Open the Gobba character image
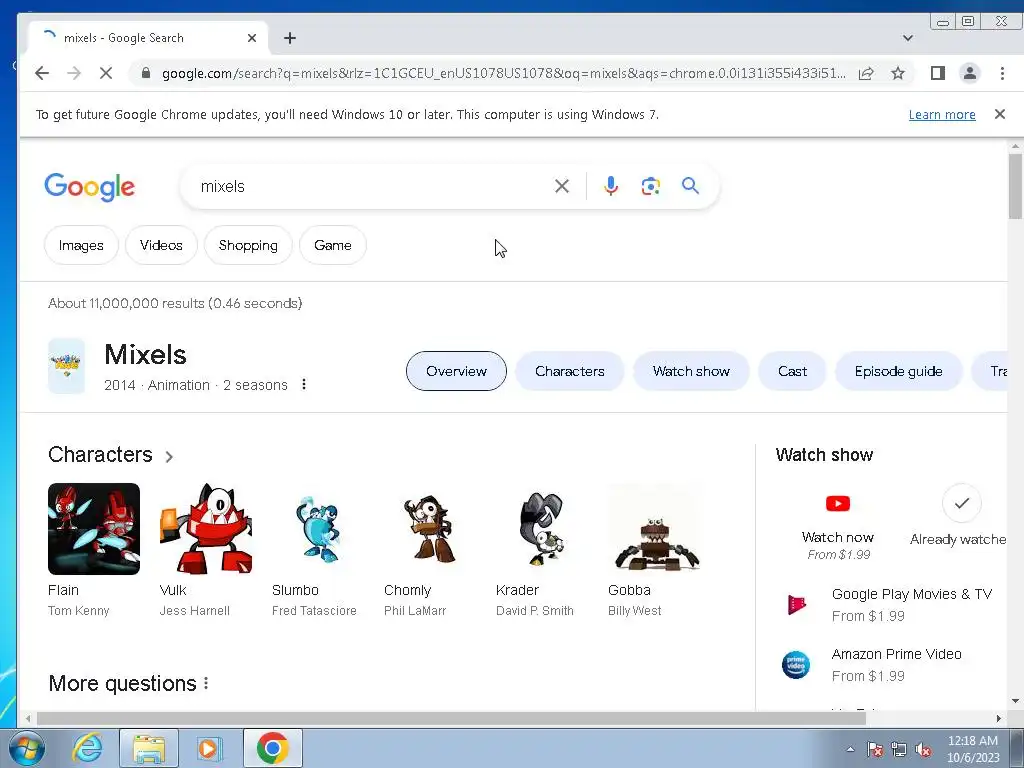 654,529
